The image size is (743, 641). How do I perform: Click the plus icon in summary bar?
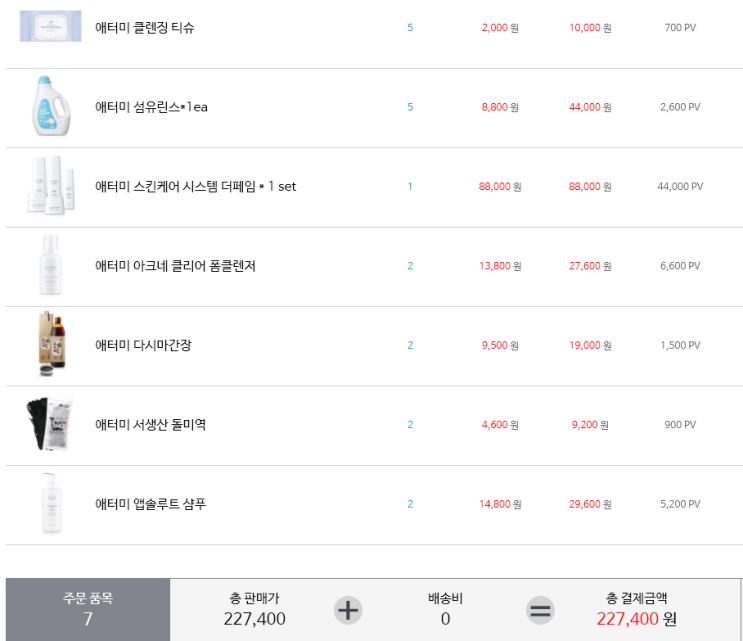pyautogui.click(x=348, y=610)
